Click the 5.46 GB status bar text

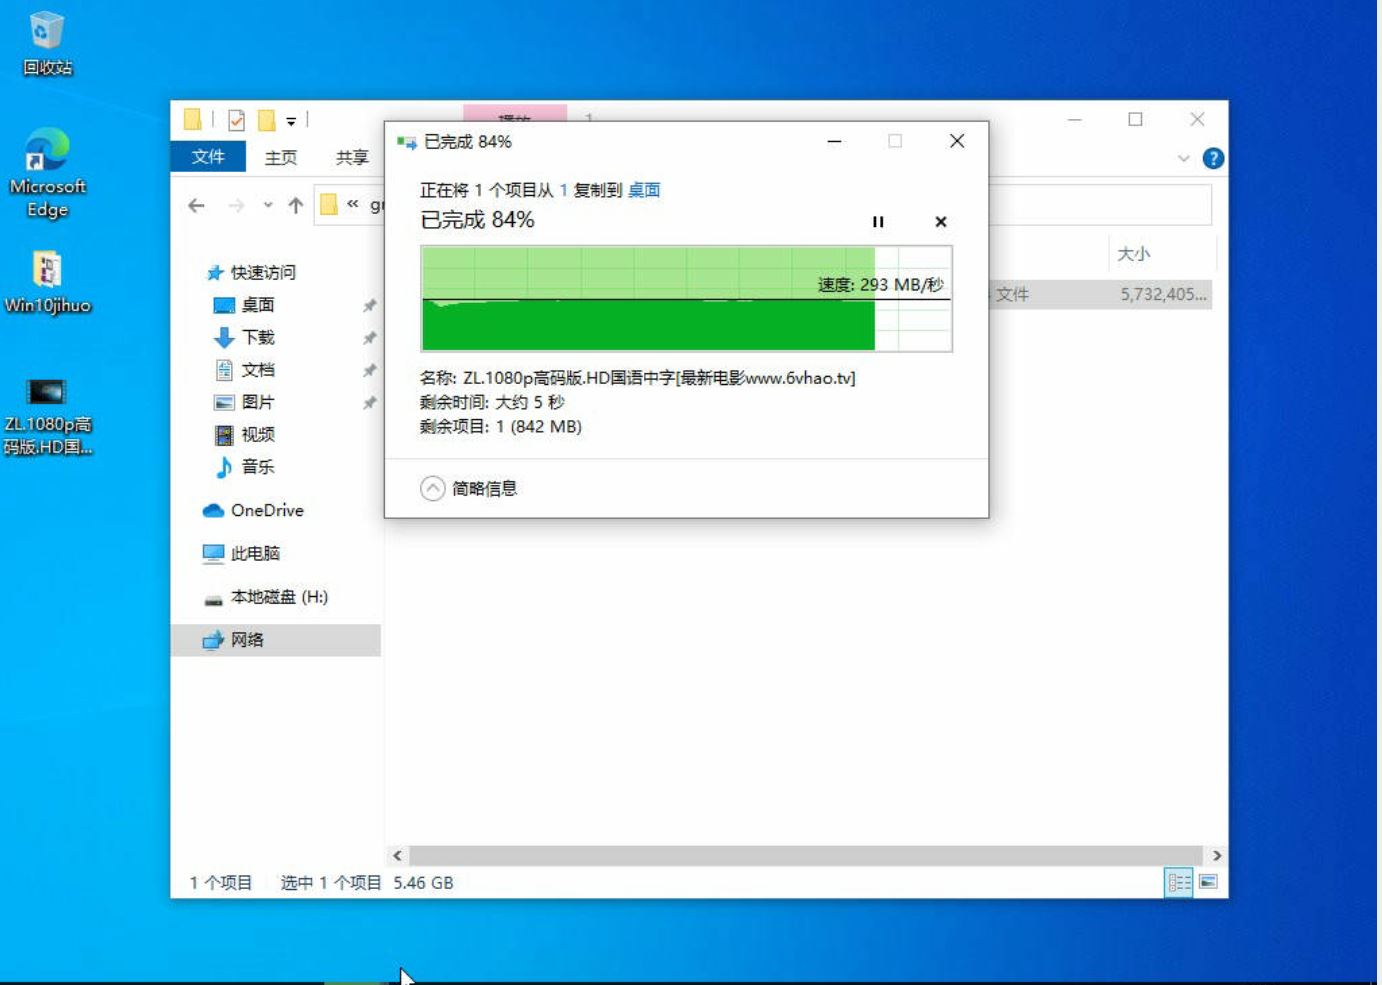click(x=423, y=883)
